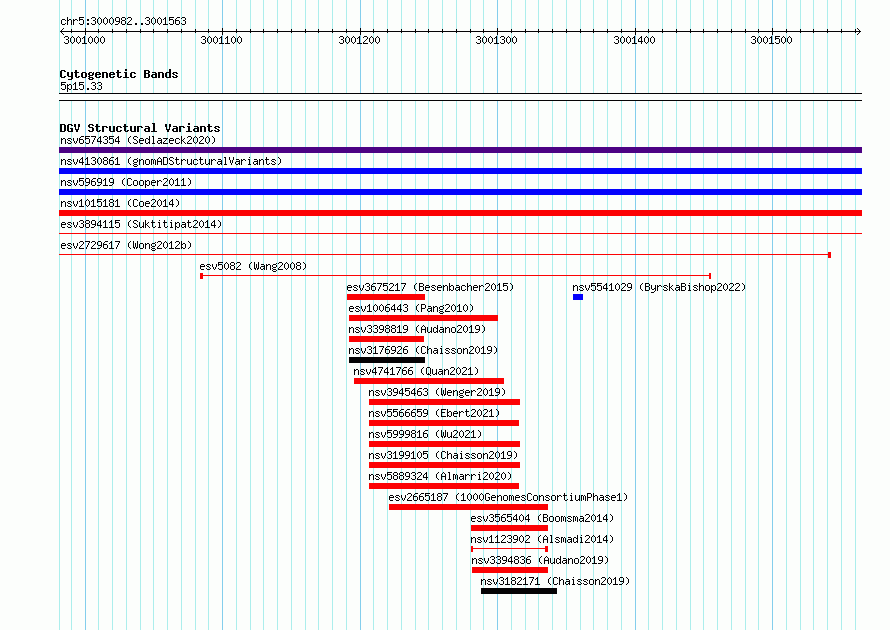The height and width of the screenshot is (630, 890).
Task: Select the red esv1006443 Pang2010 bar
Action: (x=423, y=318)
